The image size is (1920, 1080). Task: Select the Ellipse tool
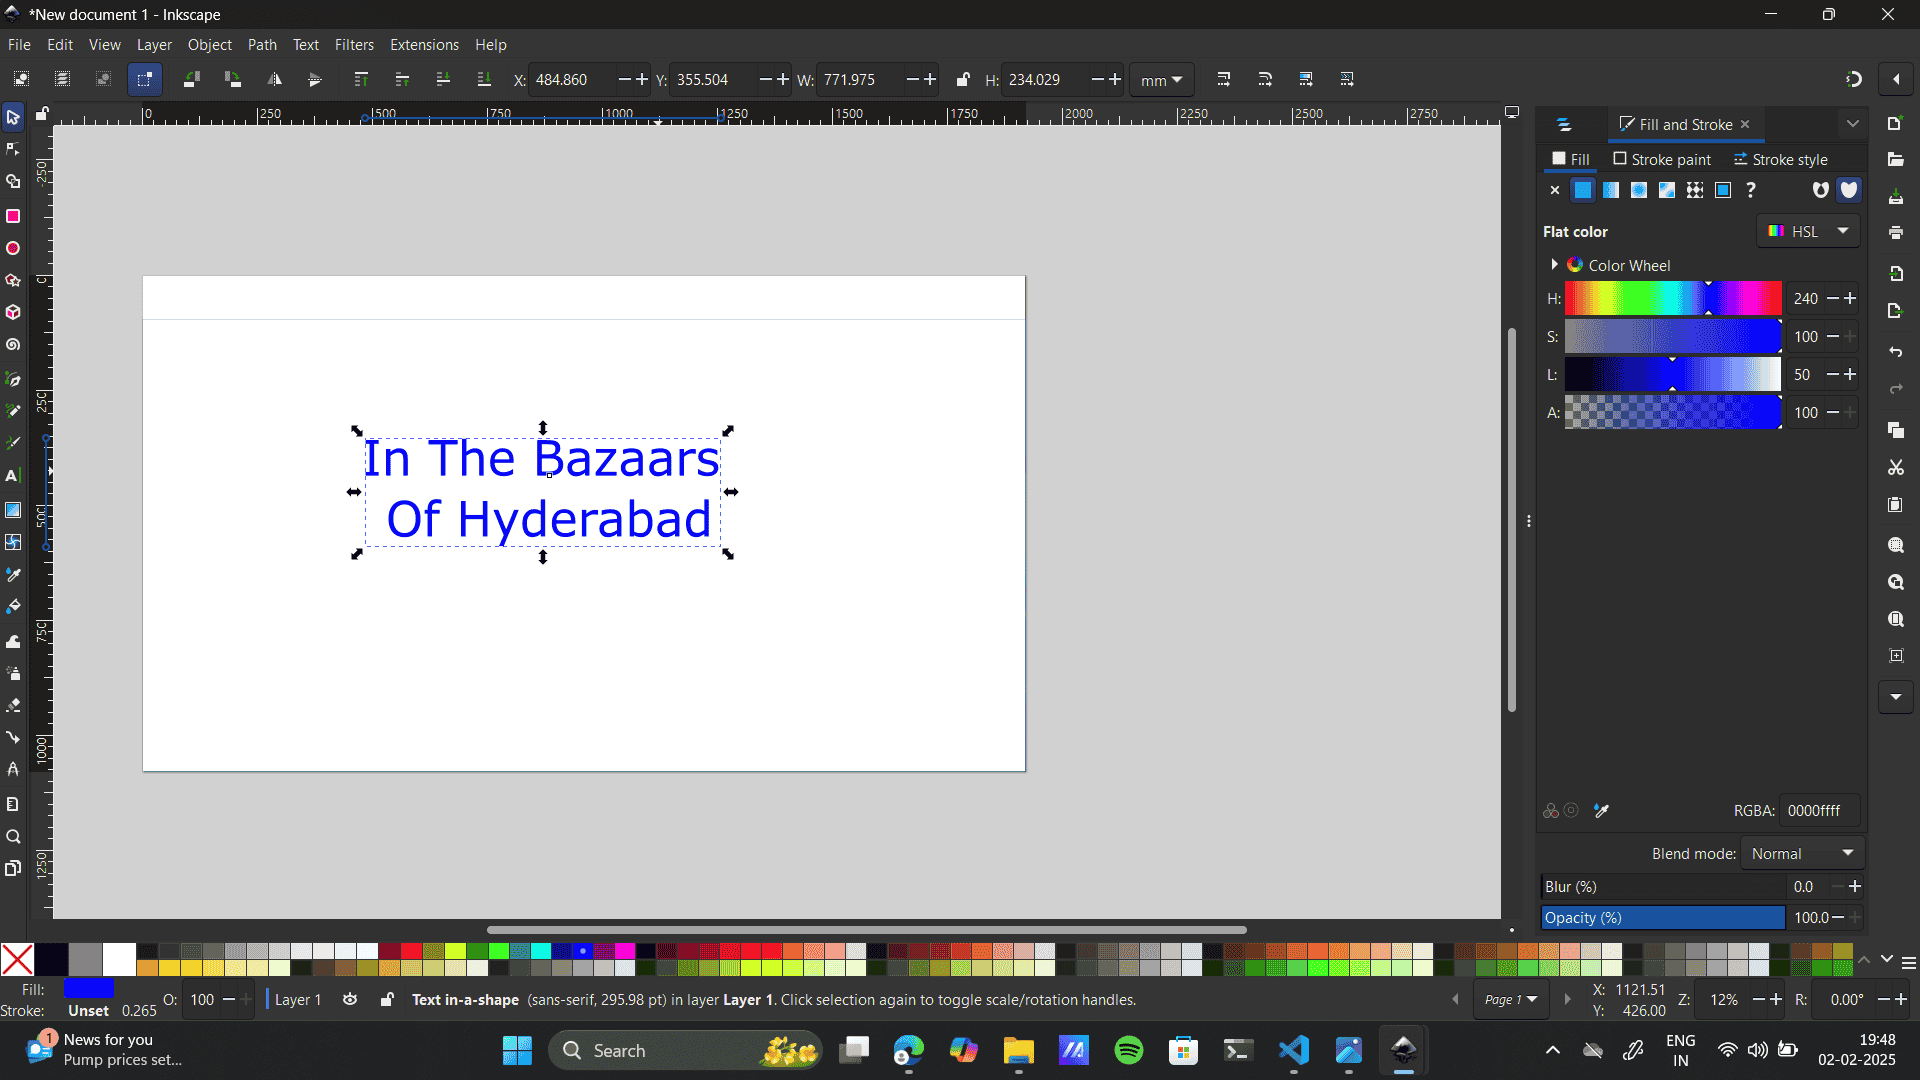(x=13, y=248)
